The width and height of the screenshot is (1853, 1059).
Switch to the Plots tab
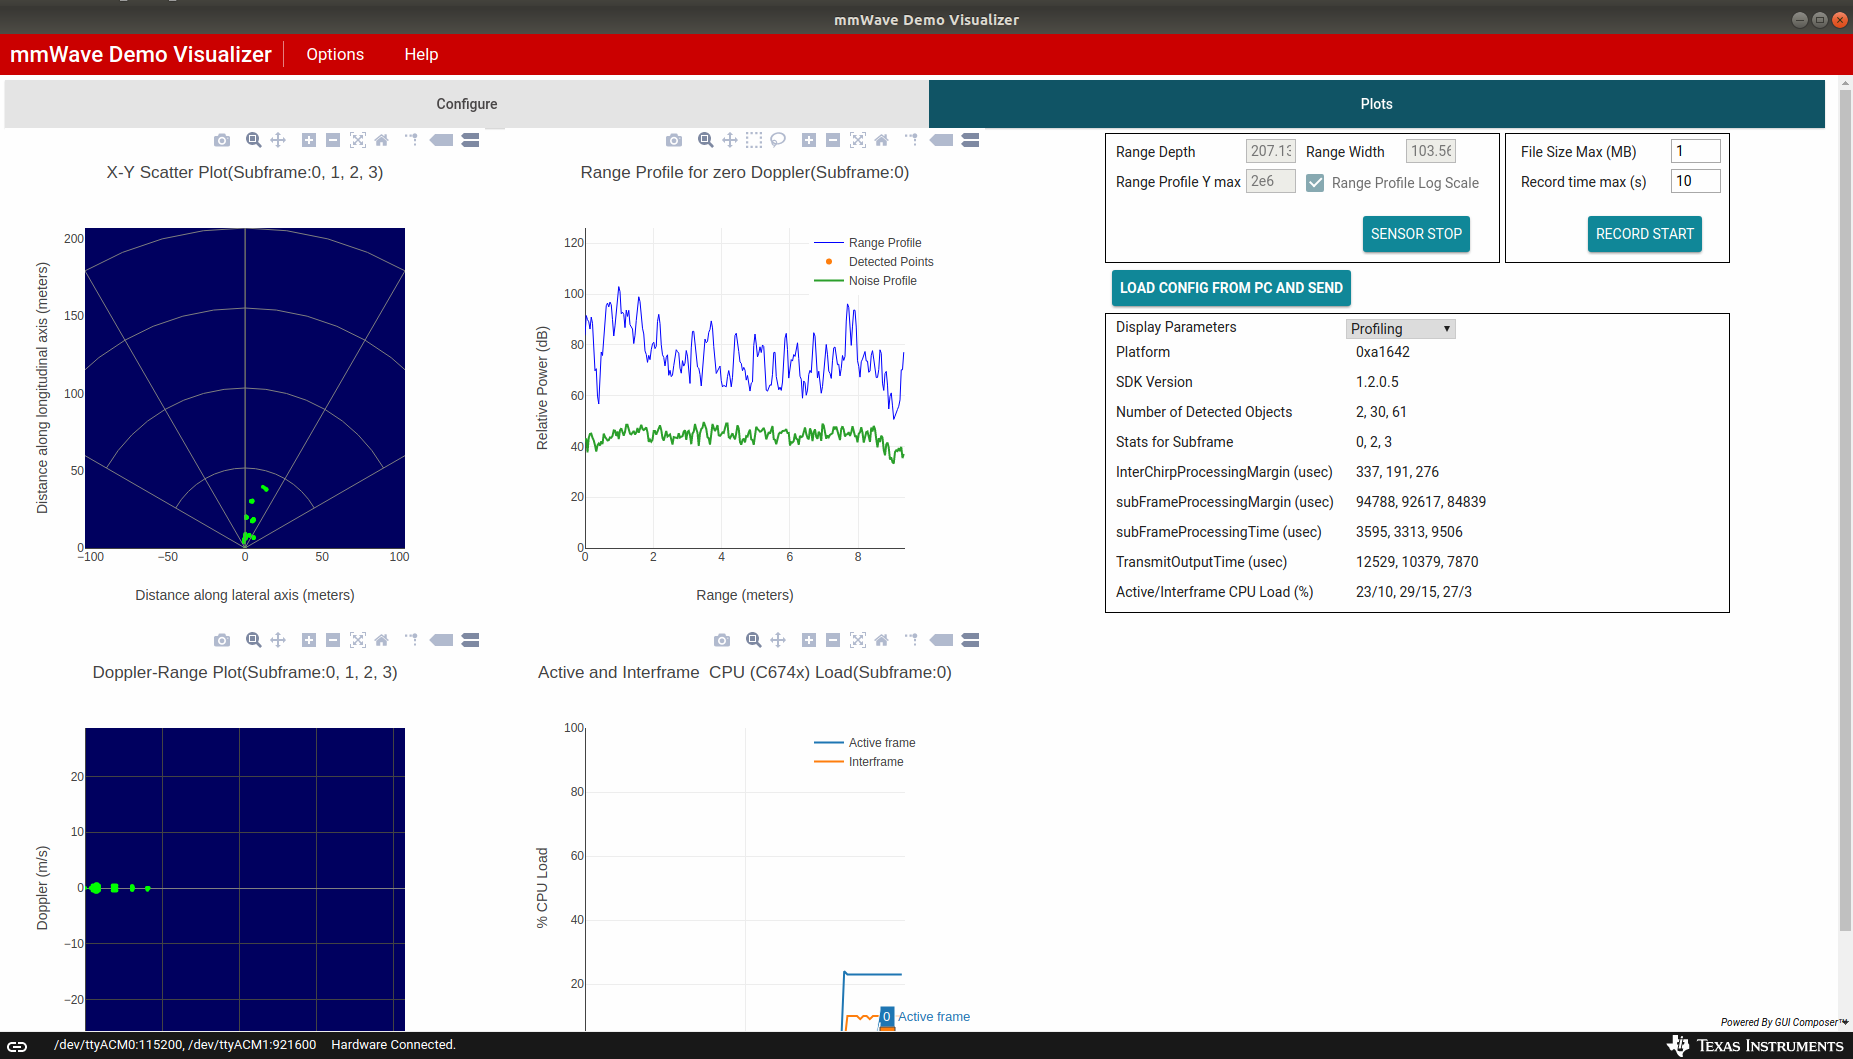[x=1376, y=104]
